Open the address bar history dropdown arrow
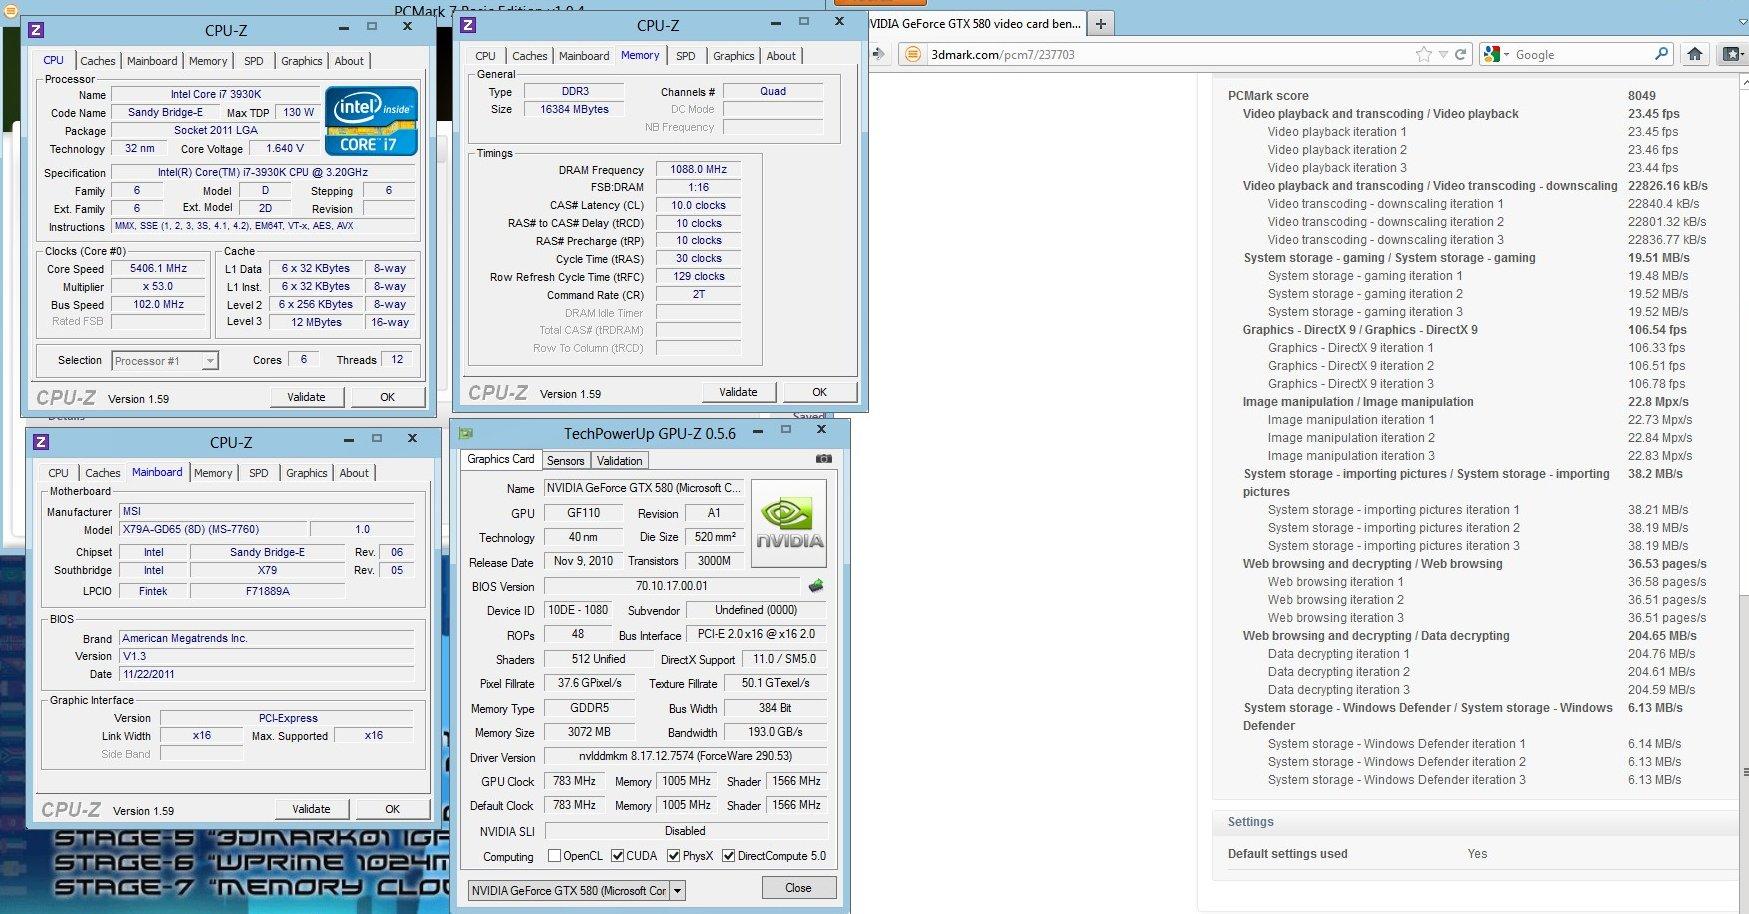 (x=1443, y=55)
